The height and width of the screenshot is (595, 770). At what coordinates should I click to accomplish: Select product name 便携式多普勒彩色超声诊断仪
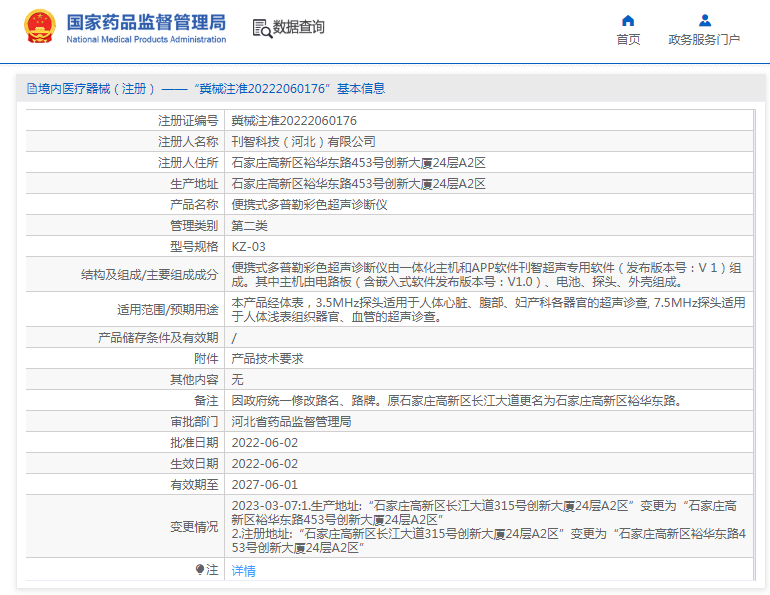pos(309,205)
